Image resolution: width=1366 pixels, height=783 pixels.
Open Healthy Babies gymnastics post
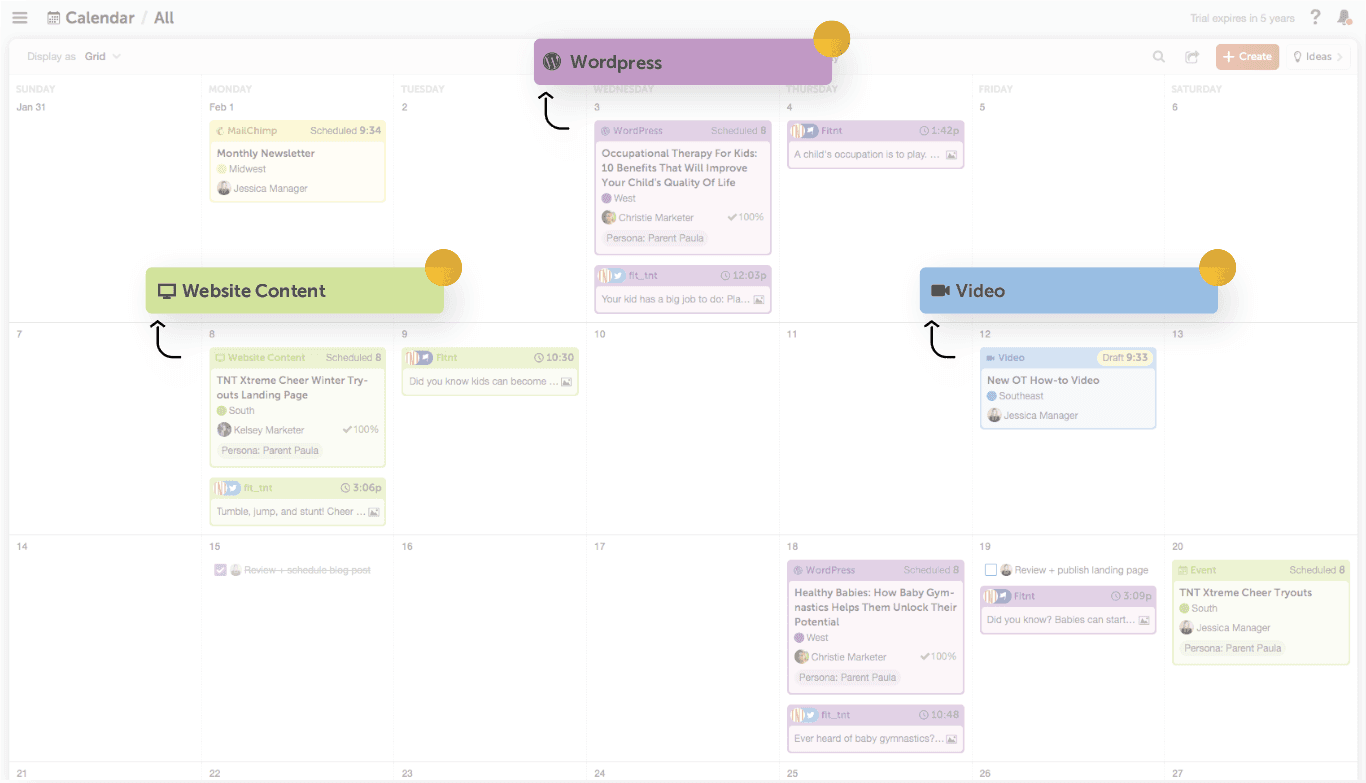click(875, 607)
